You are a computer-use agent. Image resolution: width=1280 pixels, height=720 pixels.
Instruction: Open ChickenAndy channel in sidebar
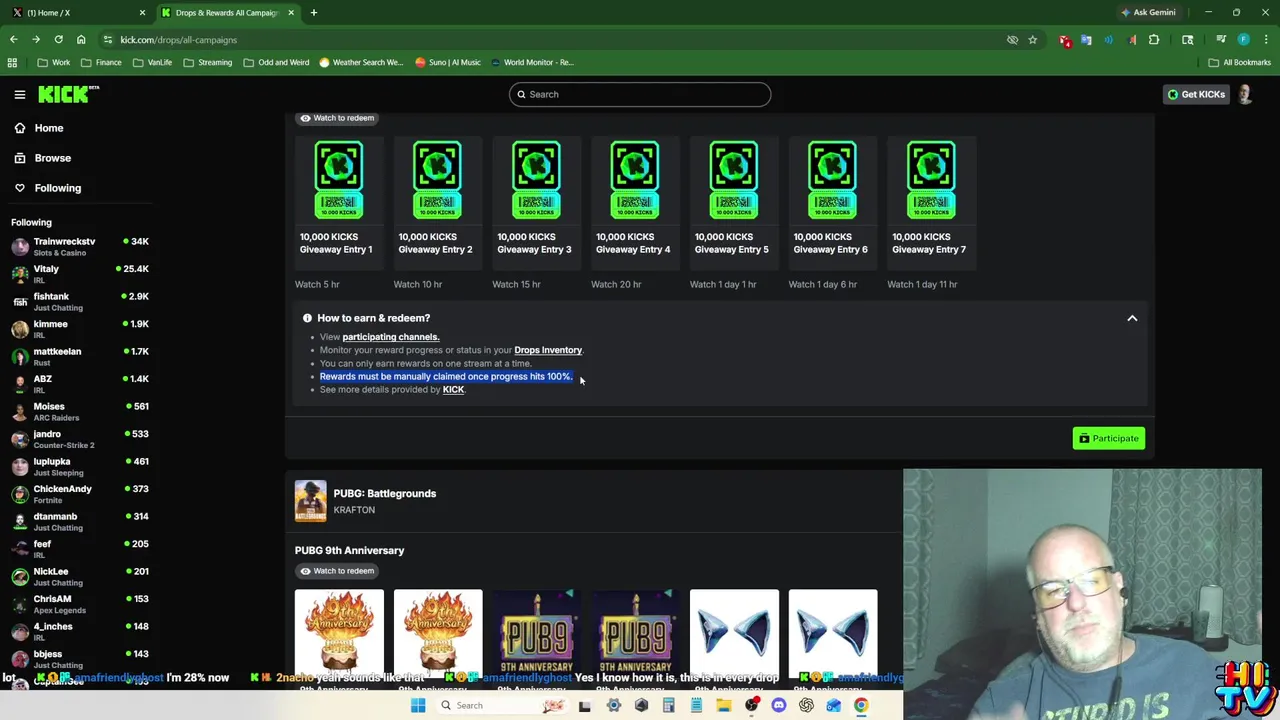tap(80, 494)
